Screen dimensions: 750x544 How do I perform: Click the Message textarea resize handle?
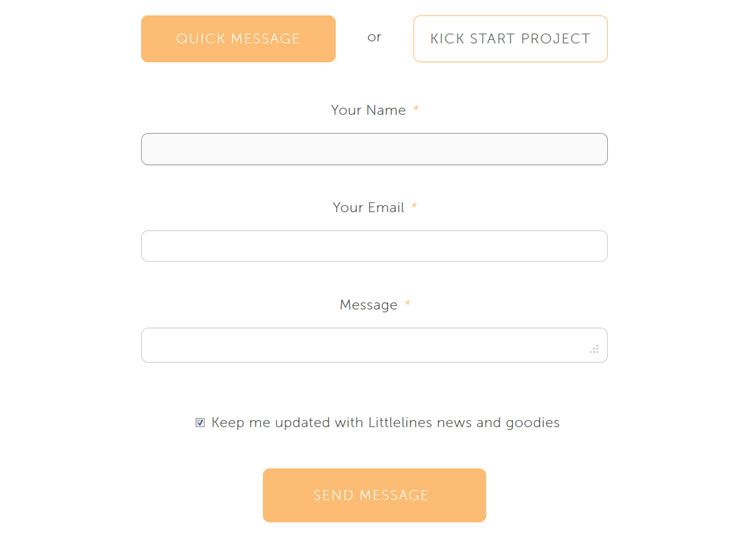click(x=595, y=349)
